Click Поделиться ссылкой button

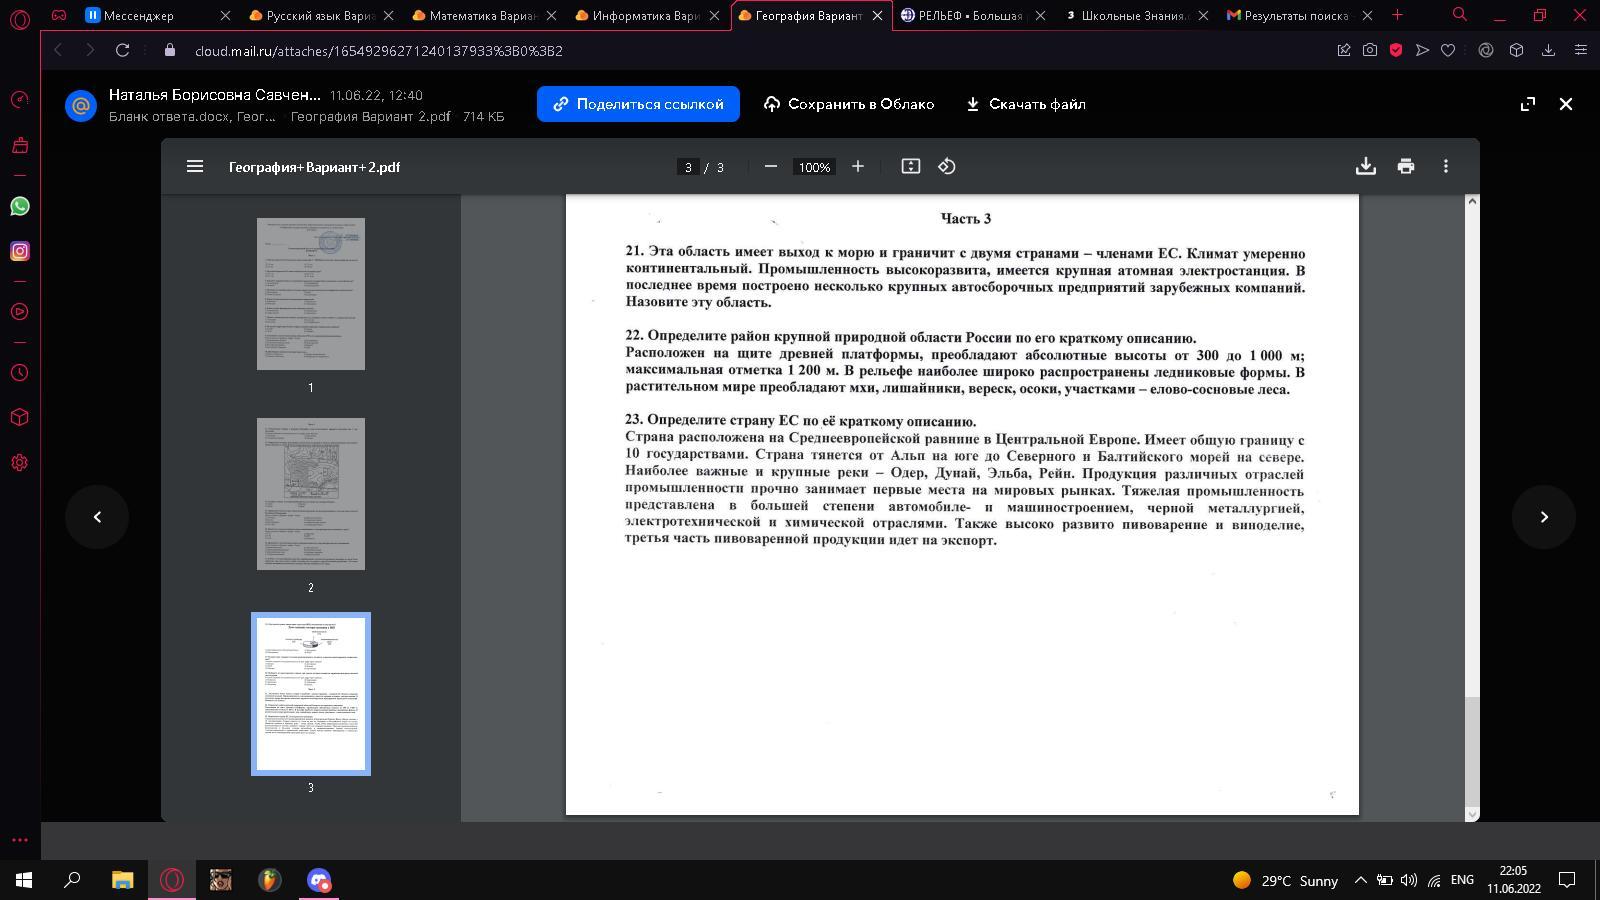(638, 104)
